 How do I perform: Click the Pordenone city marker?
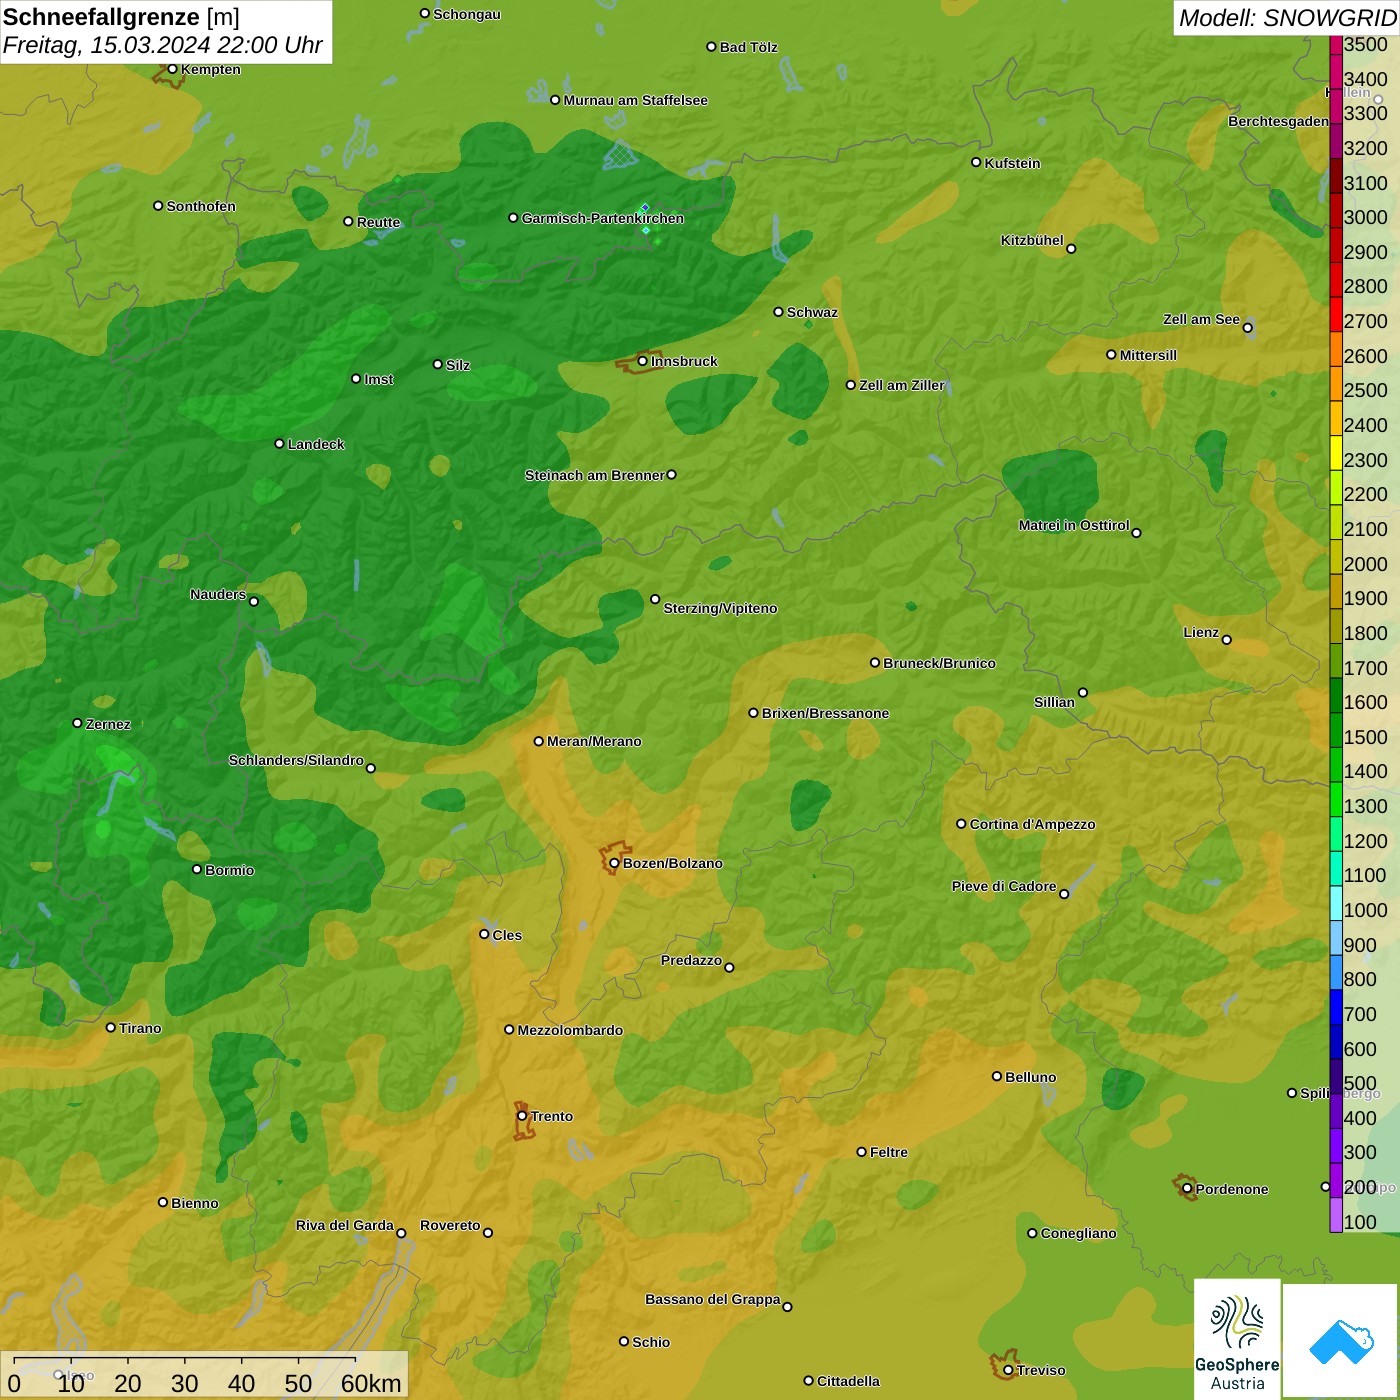point(1187,1188)
